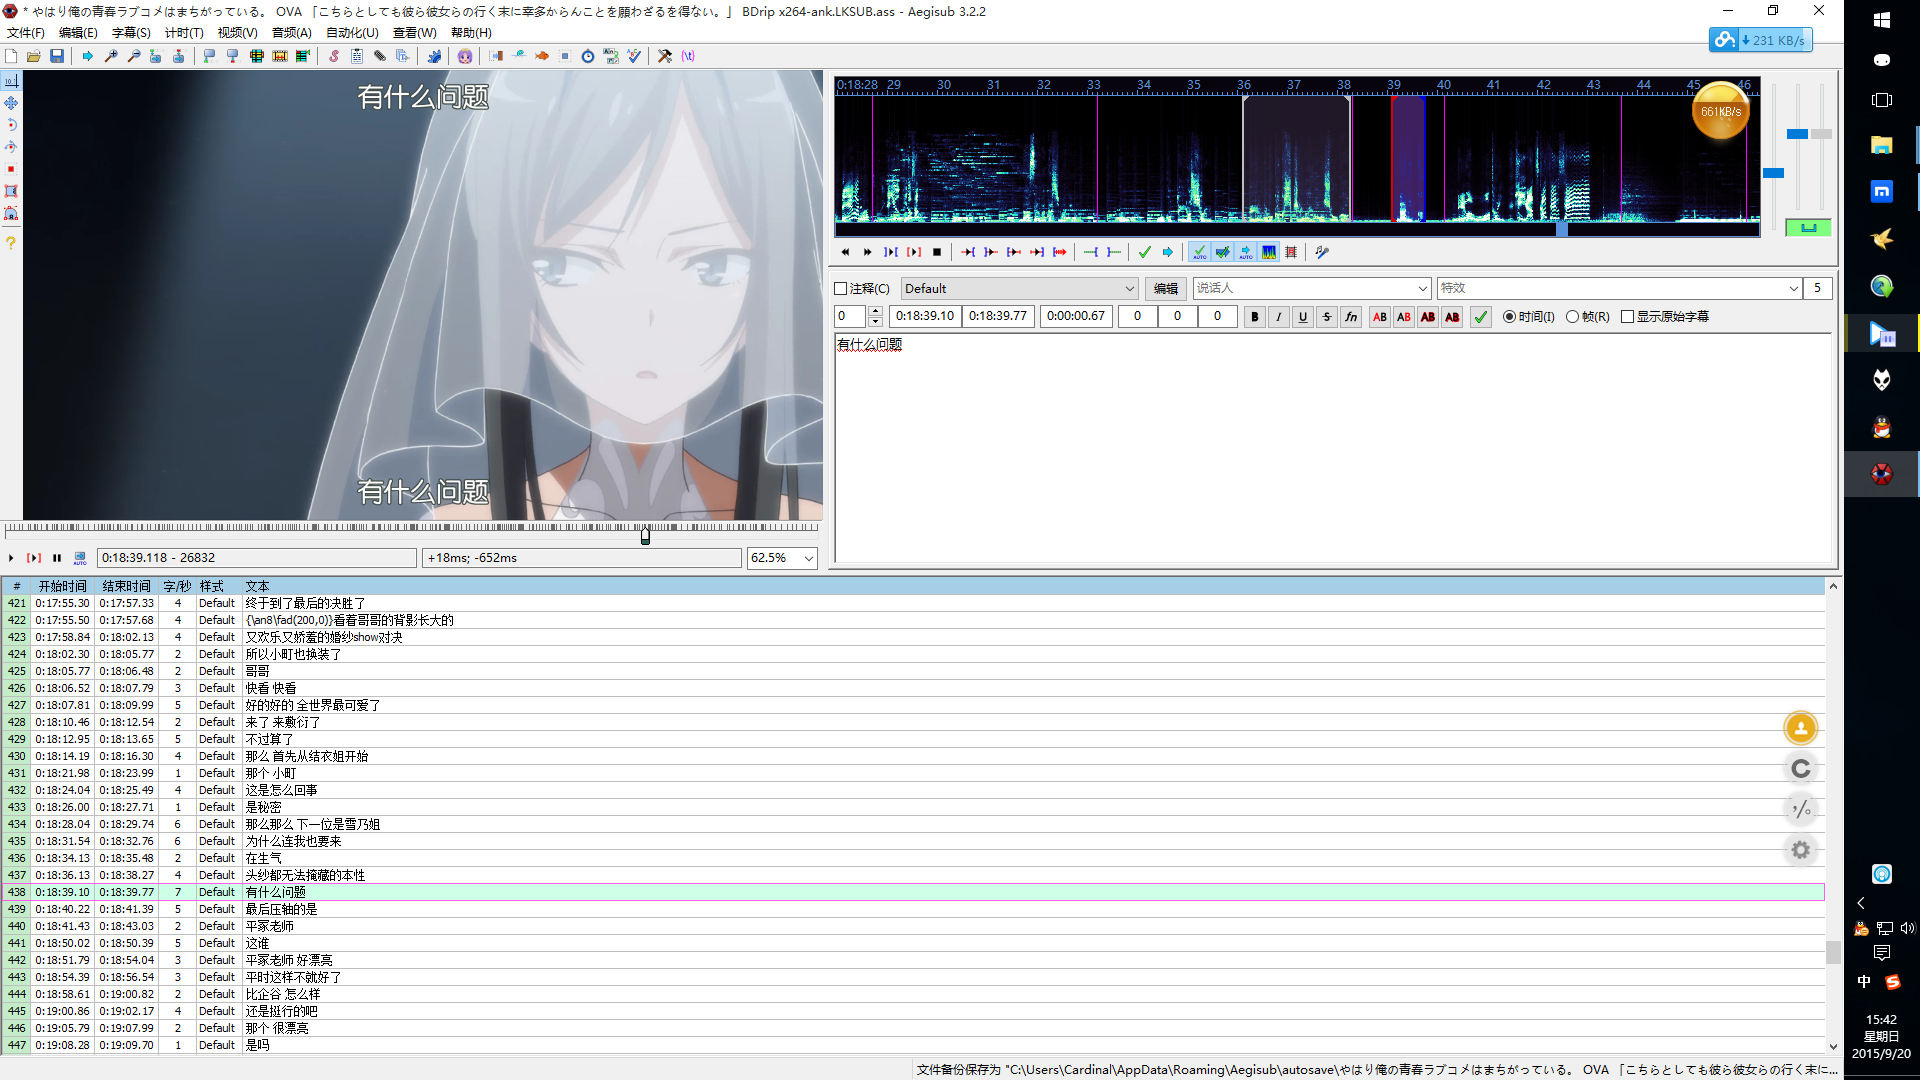Open the 自动化(U) menu
Image resolution: width=1920 pixels, height=1080 pixels.
click(352, 33)
